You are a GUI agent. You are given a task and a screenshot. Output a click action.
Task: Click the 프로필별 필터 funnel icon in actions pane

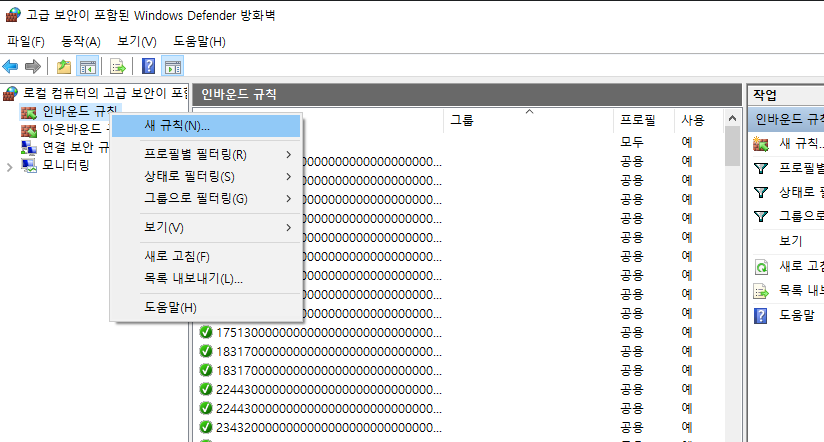(761, 168)
